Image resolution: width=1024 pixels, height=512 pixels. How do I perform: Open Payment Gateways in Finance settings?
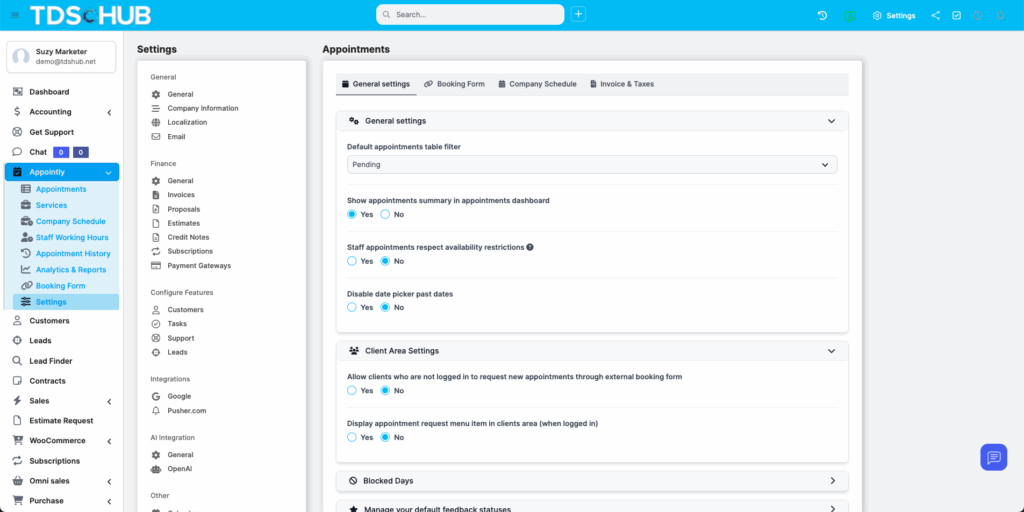coord(198,266)
